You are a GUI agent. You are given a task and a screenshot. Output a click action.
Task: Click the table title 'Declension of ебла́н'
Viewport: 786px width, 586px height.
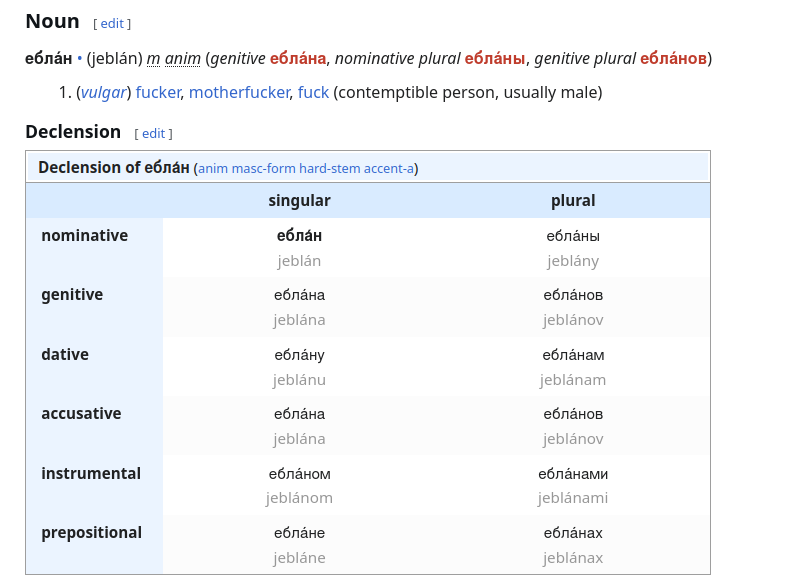[x=114, y=167]
